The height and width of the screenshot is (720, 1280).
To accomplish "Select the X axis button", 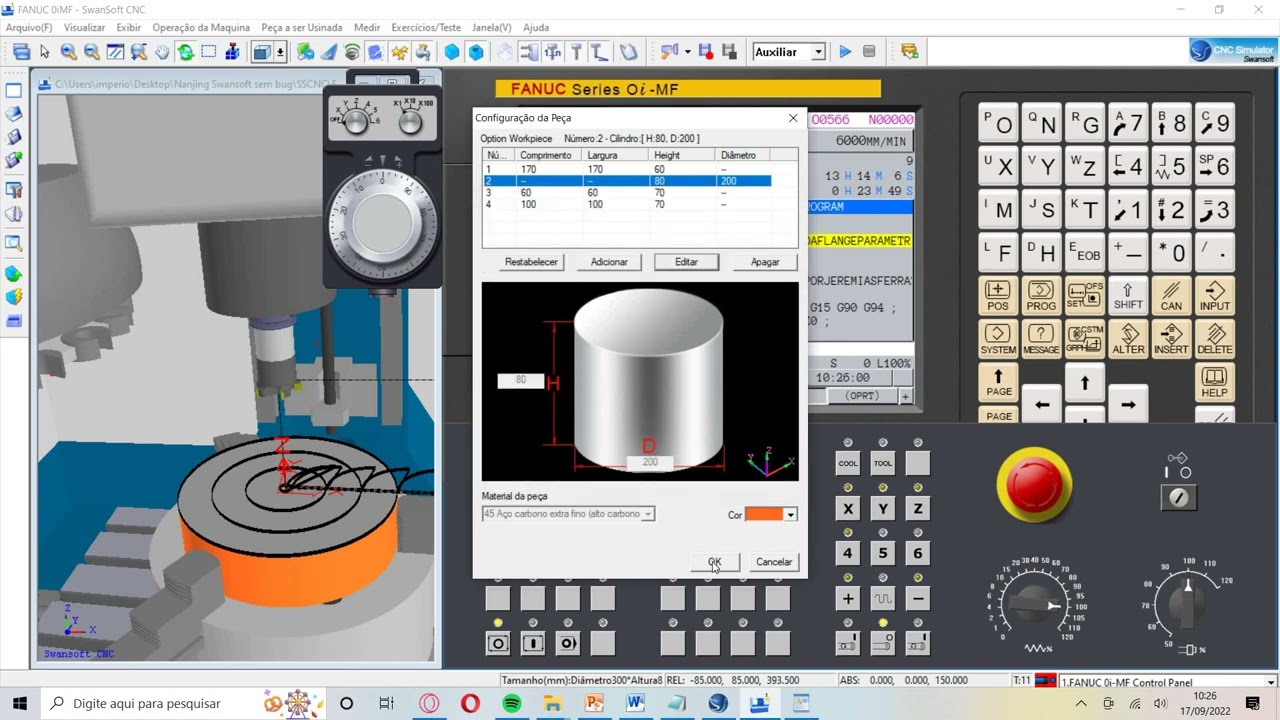I will coord(848,509).
